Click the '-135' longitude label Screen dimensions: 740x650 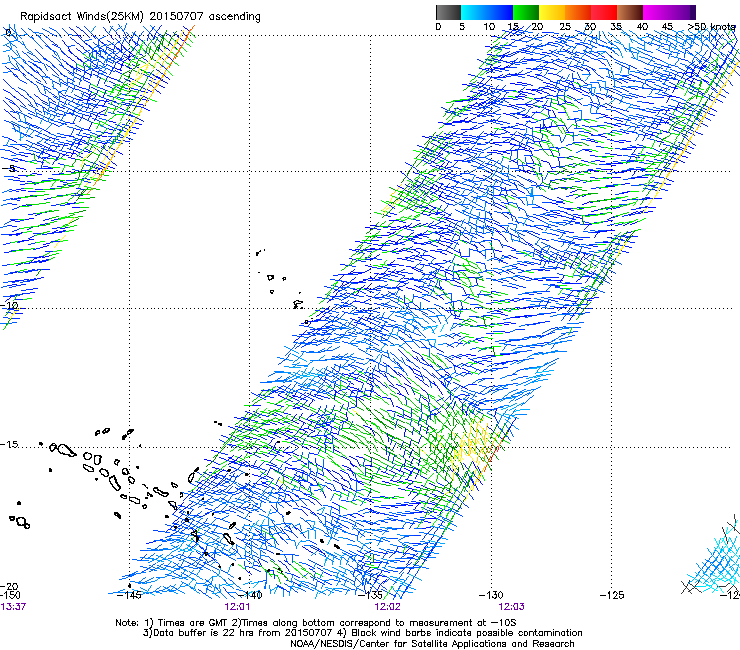coord(370,595)
